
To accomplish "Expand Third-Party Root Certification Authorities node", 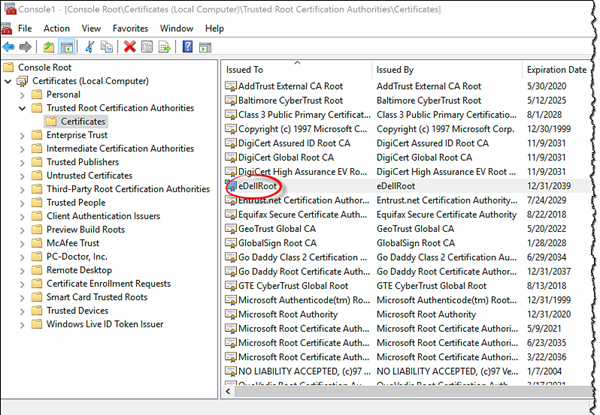I will (22, 189).
